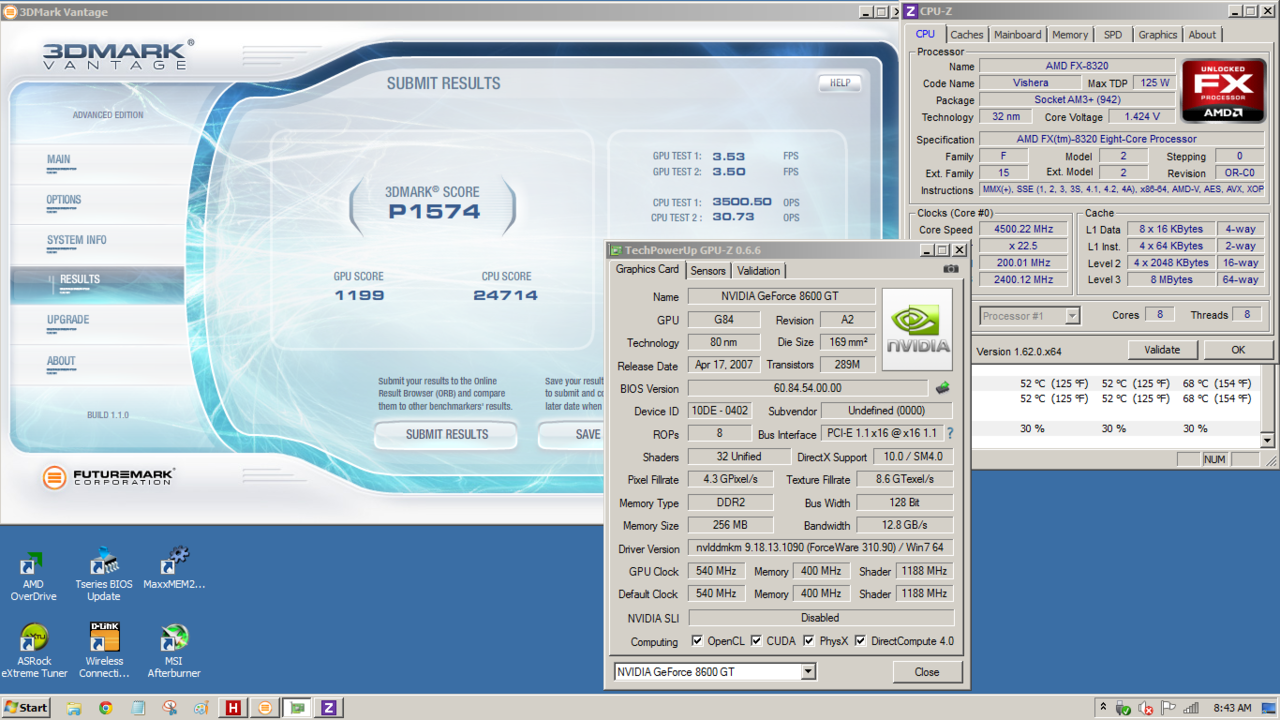Click Bus Interface question mark help icon

tap(950, 433)
